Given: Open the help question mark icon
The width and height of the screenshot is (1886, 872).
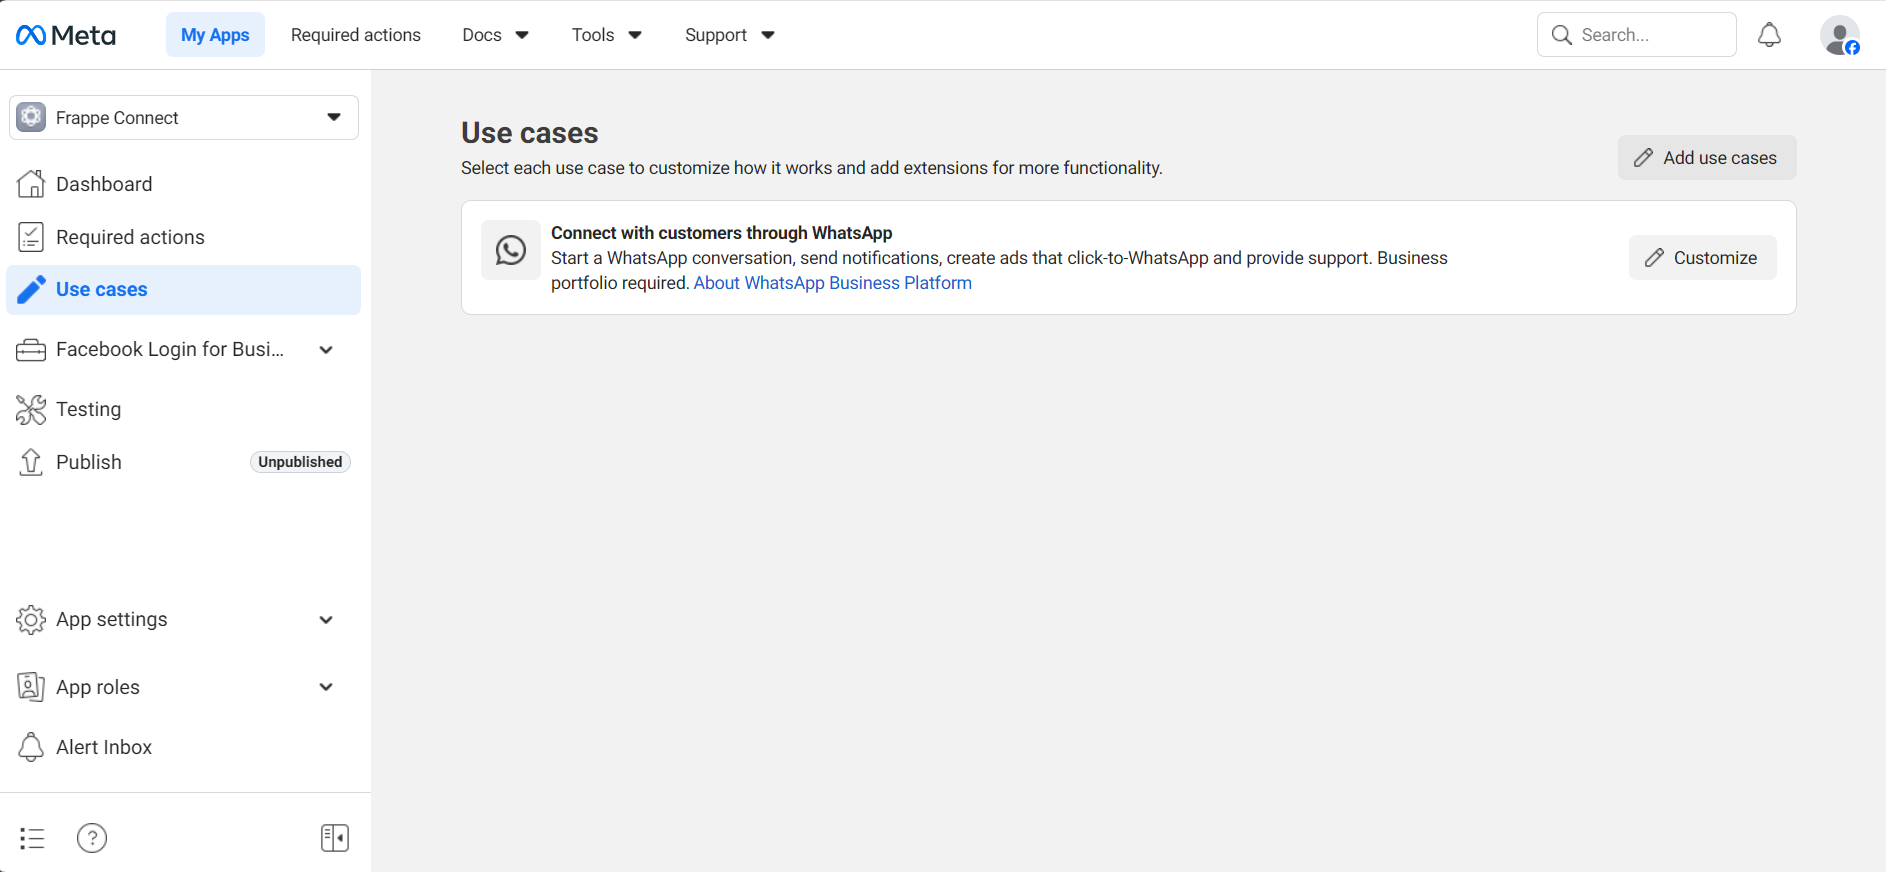Looking at the screenshot, I should (92, 838).
